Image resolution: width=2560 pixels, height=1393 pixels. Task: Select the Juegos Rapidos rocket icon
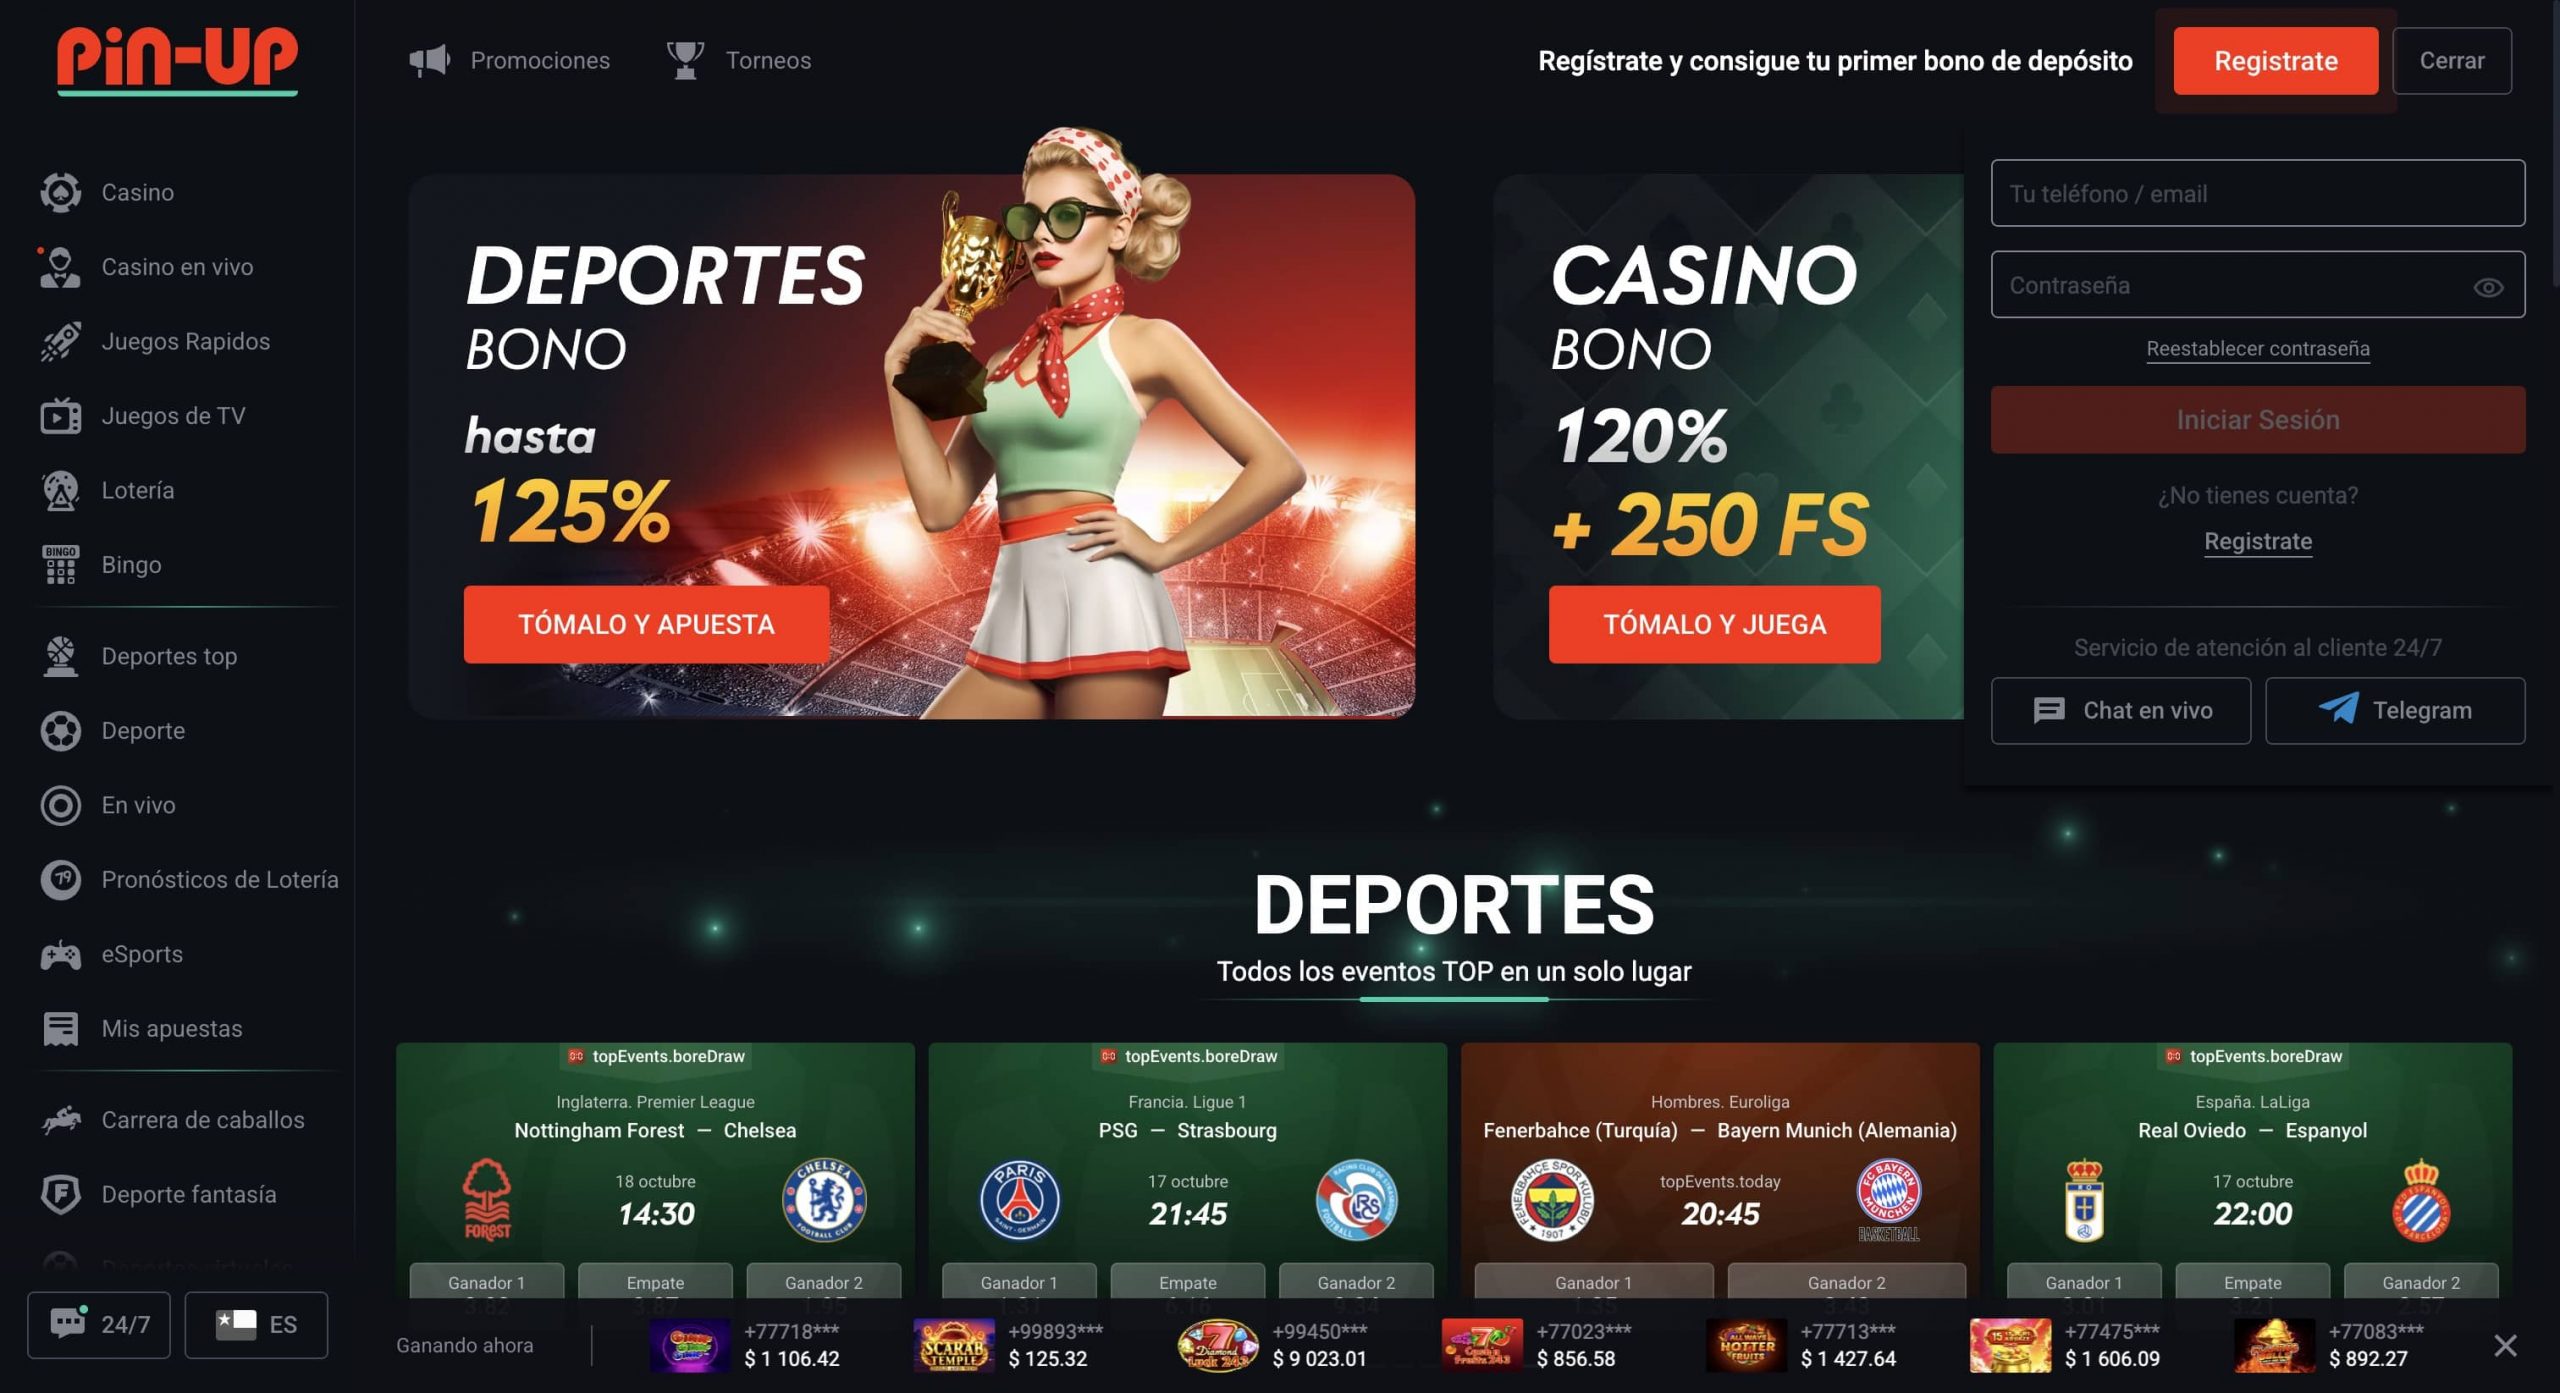(60, 341)
